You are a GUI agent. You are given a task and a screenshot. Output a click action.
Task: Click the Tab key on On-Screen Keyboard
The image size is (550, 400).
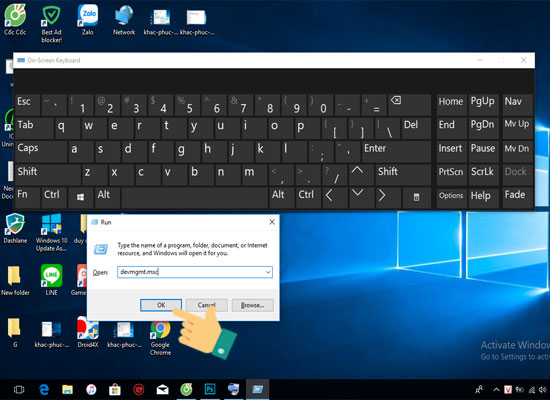(x=34, y=128)
